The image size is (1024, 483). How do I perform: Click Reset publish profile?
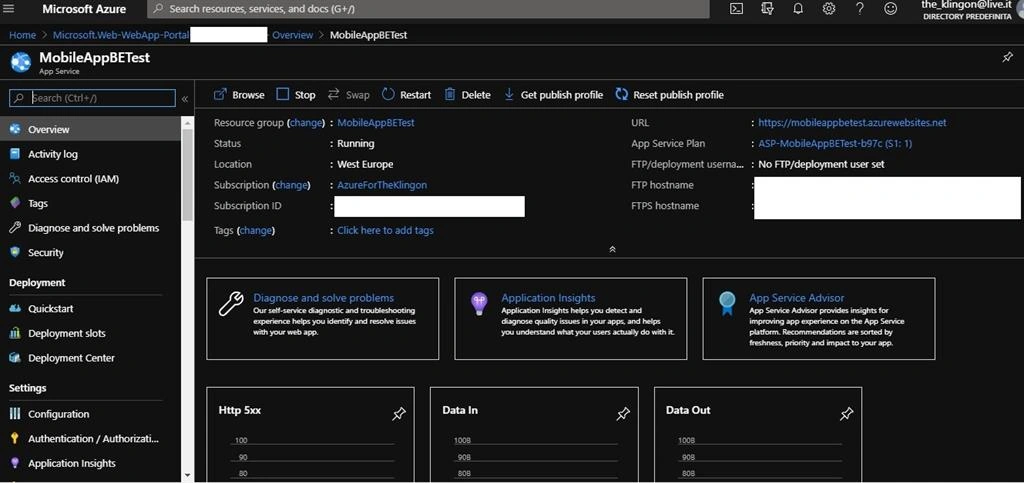click(x=669, y=95)
